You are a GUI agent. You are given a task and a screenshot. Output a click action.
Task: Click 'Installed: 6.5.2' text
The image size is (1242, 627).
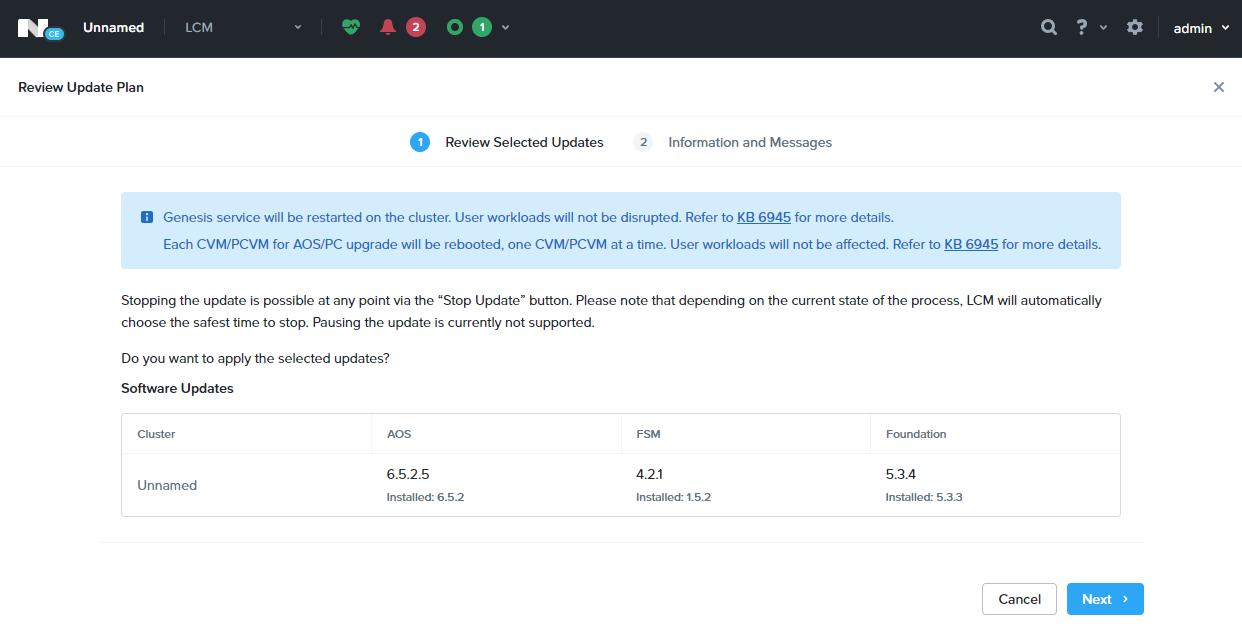pos(425,497)
